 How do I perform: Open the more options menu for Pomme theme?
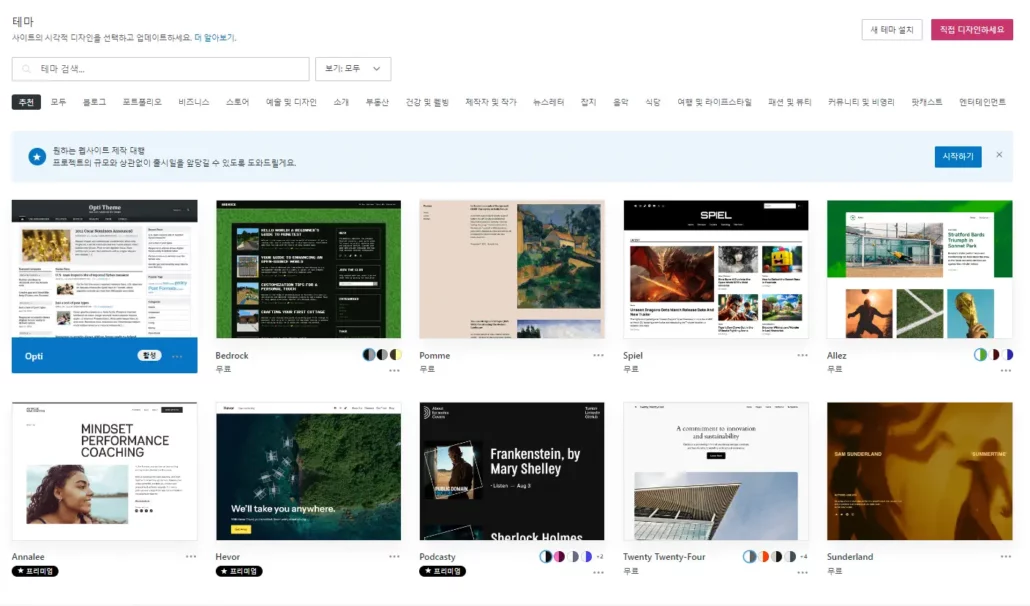(598, 355)
